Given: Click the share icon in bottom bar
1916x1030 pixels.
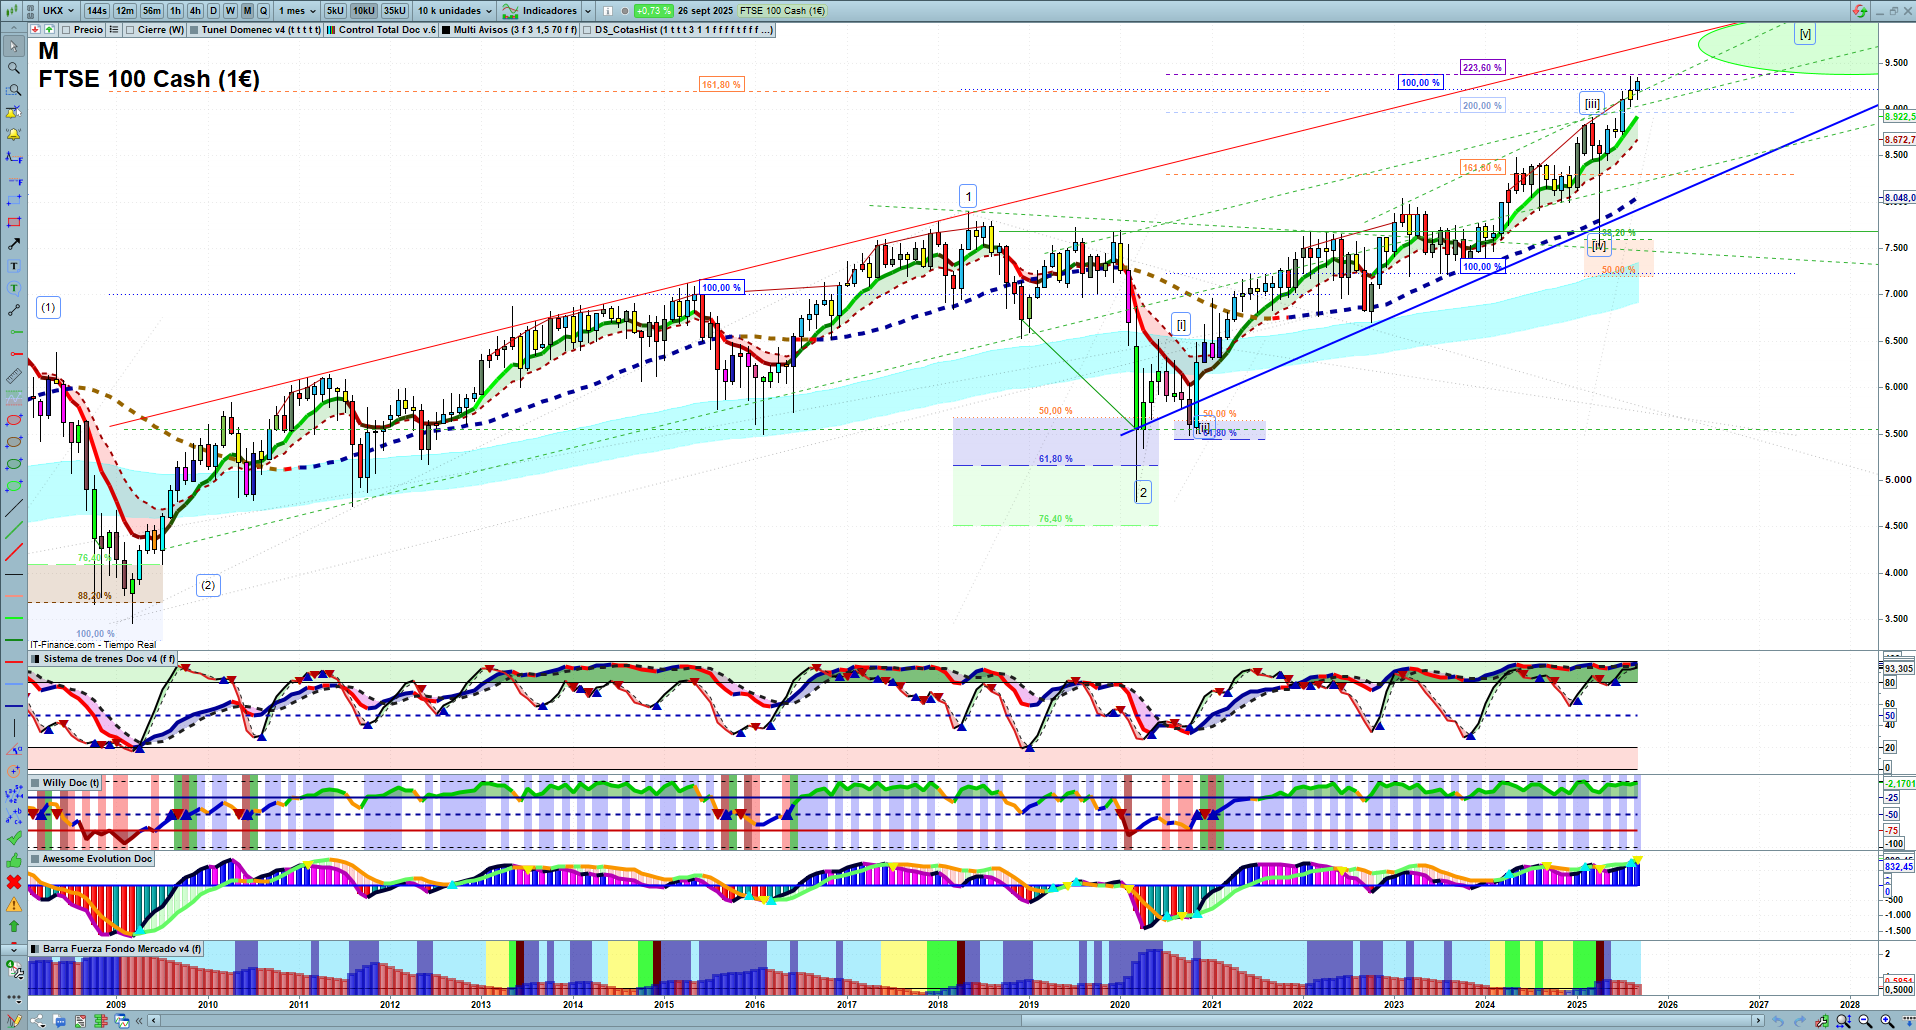Looking at the screenshot, I should pyautogui.click(x=38, y=1021).
